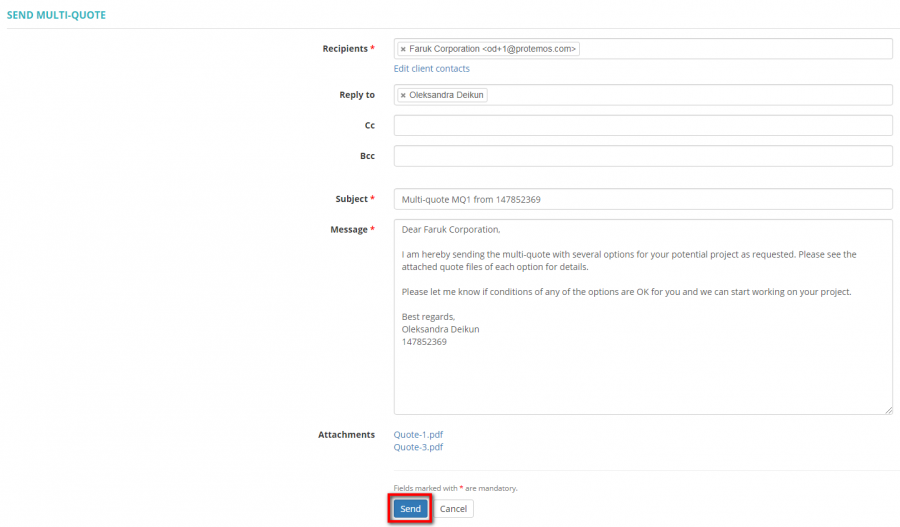Screen dimensions: 900x527
Task: Click empty space in Reply to field
Action: click(690, 95)
